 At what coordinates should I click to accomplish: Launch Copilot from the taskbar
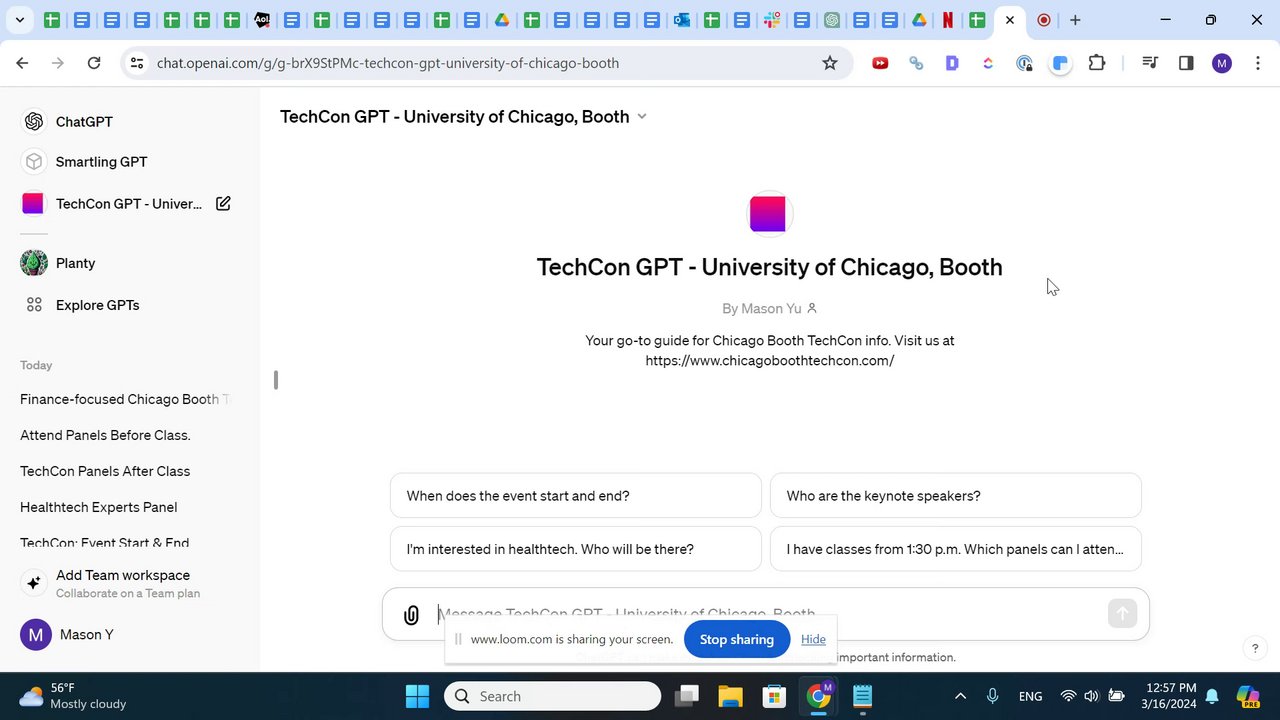pyautogui.click(x=1247, y=696)
